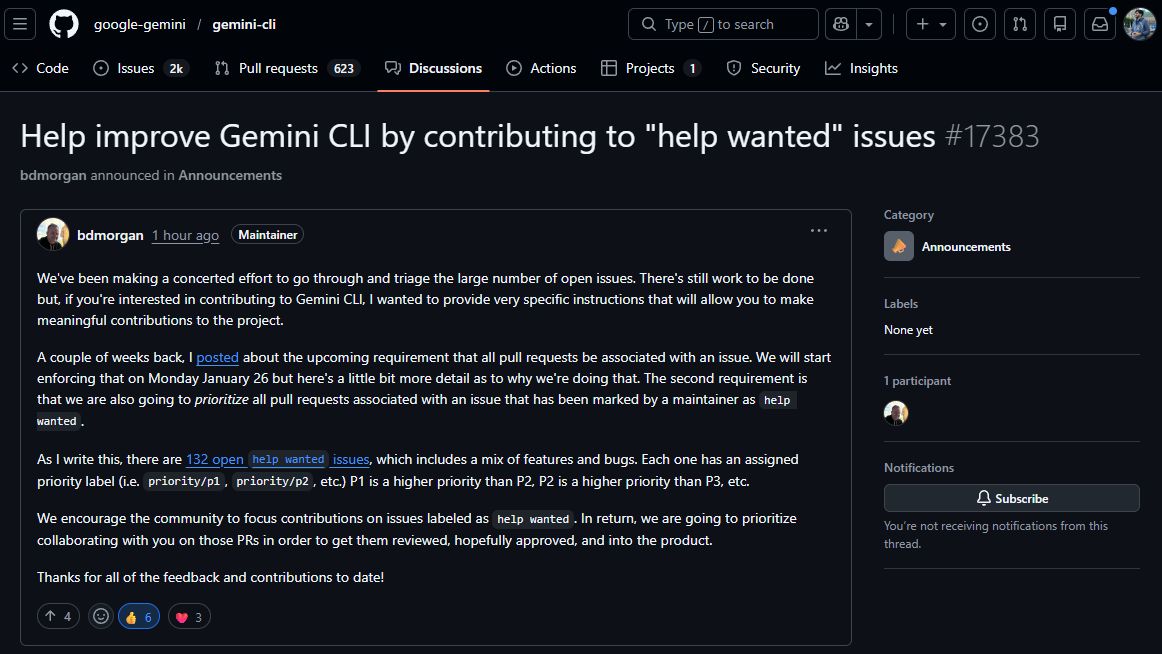1162x654 pixels.
Task: Subscribe to thread notifications
Action: pos(1012,498)
